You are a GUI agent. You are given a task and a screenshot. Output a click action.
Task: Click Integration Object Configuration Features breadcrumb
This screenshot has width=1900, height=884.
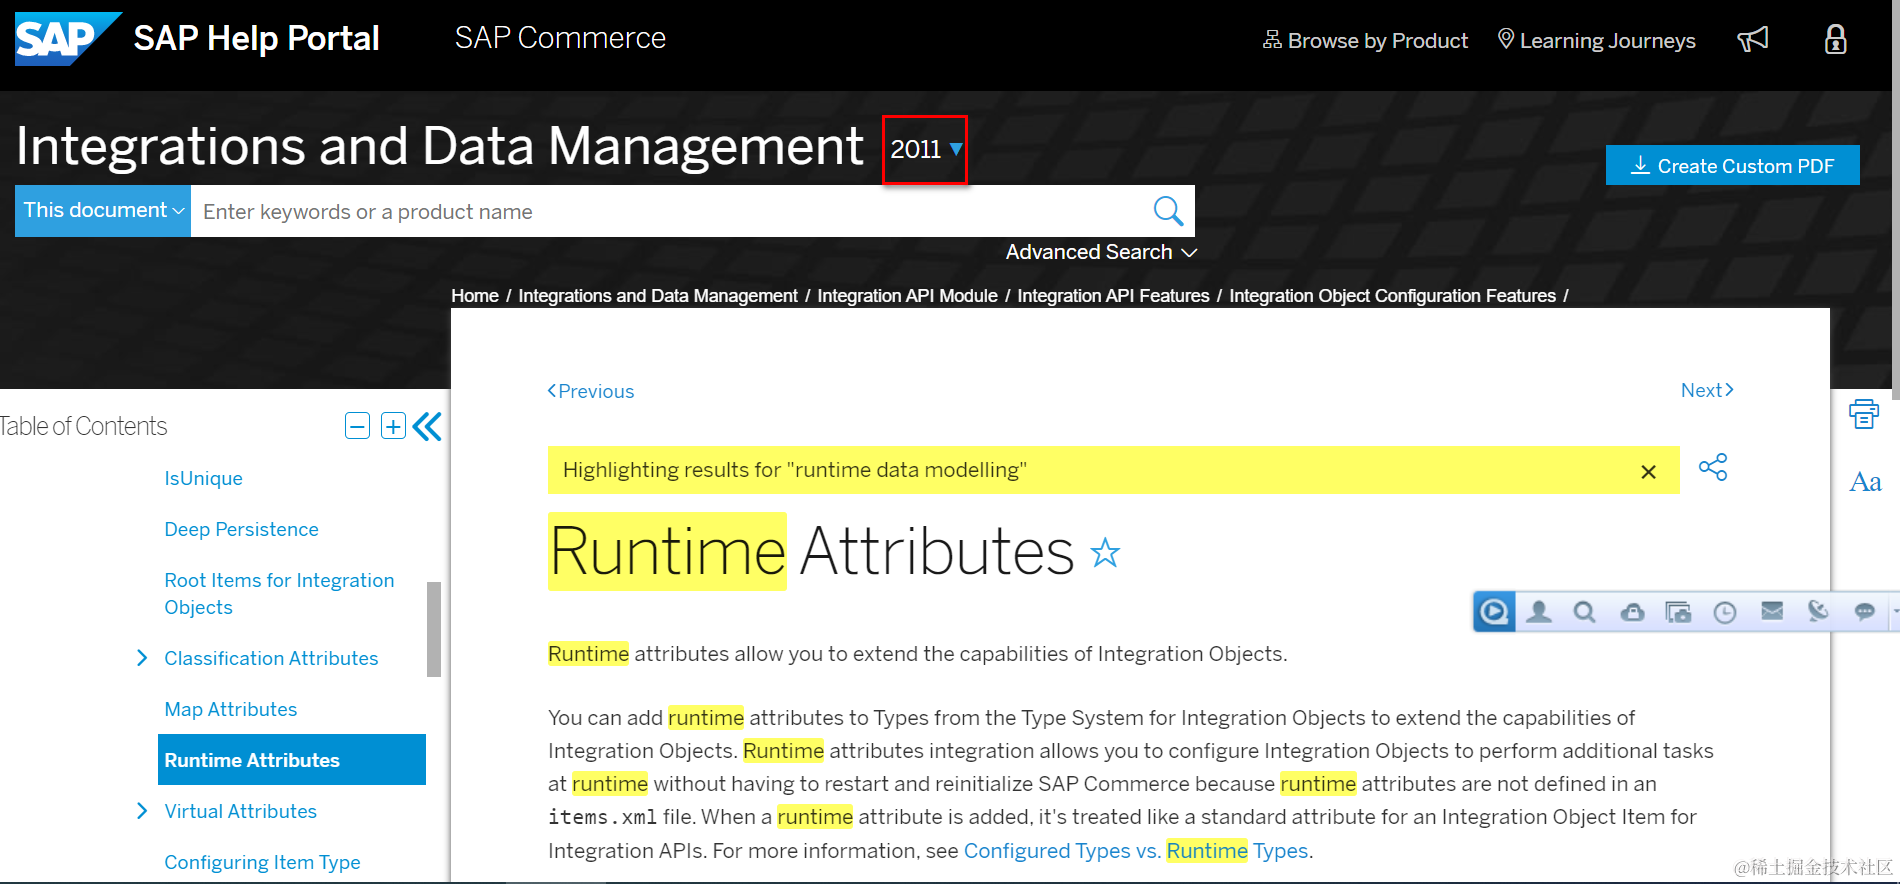(x=1393, y=296)
